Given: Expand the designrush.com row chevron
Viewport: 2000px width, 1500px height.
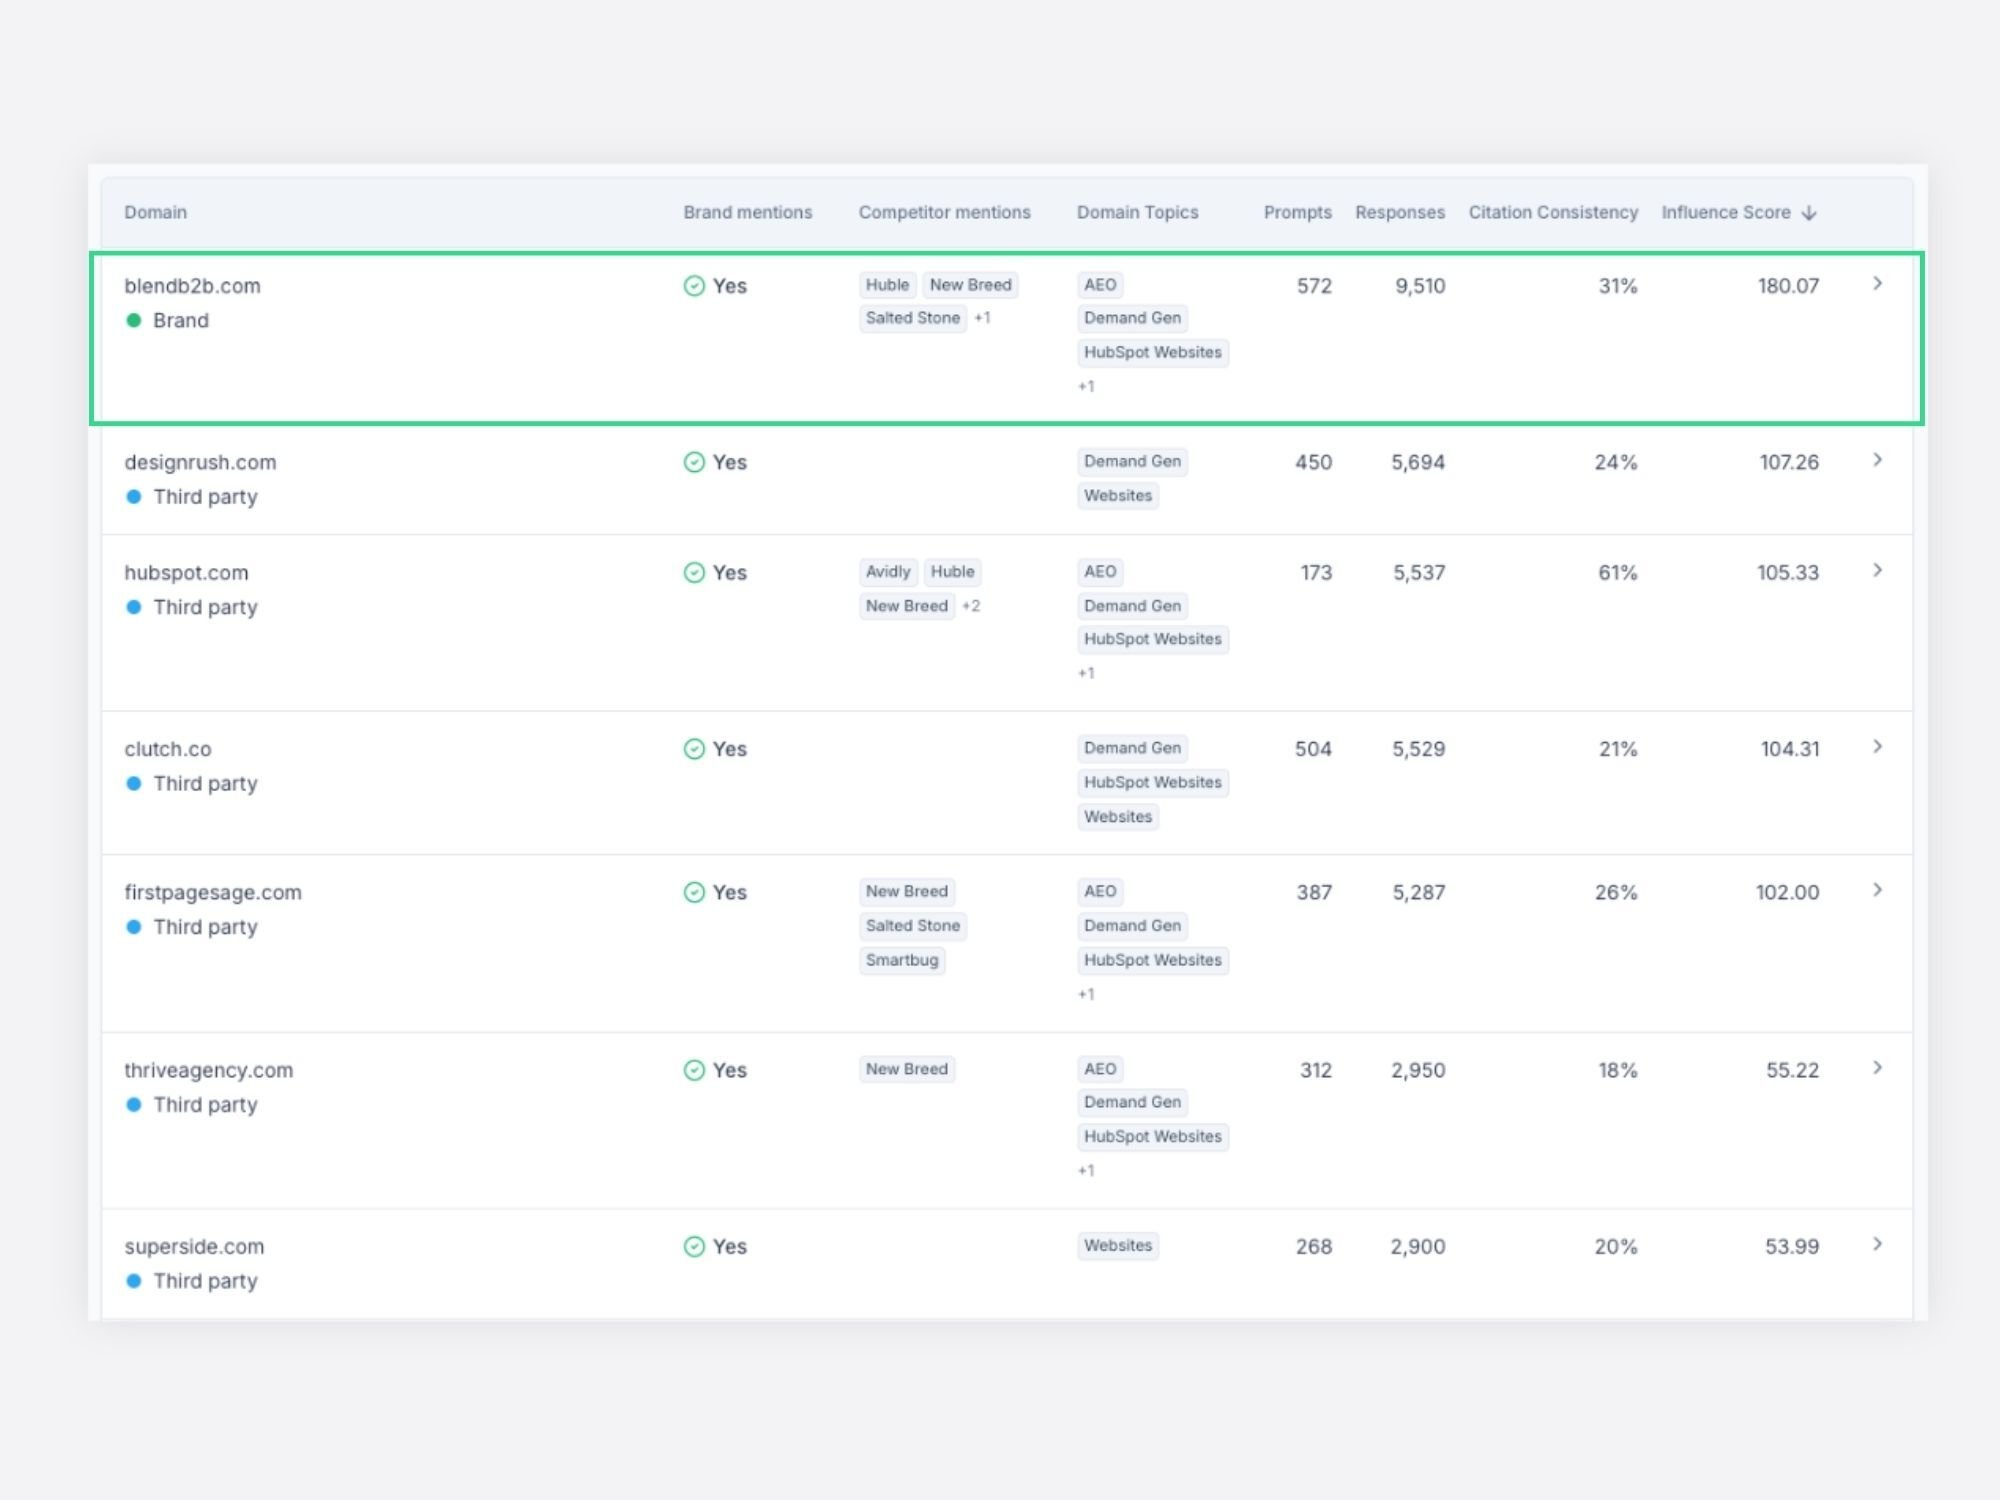Looking at the screenshot, I should tap(1877, 460).
